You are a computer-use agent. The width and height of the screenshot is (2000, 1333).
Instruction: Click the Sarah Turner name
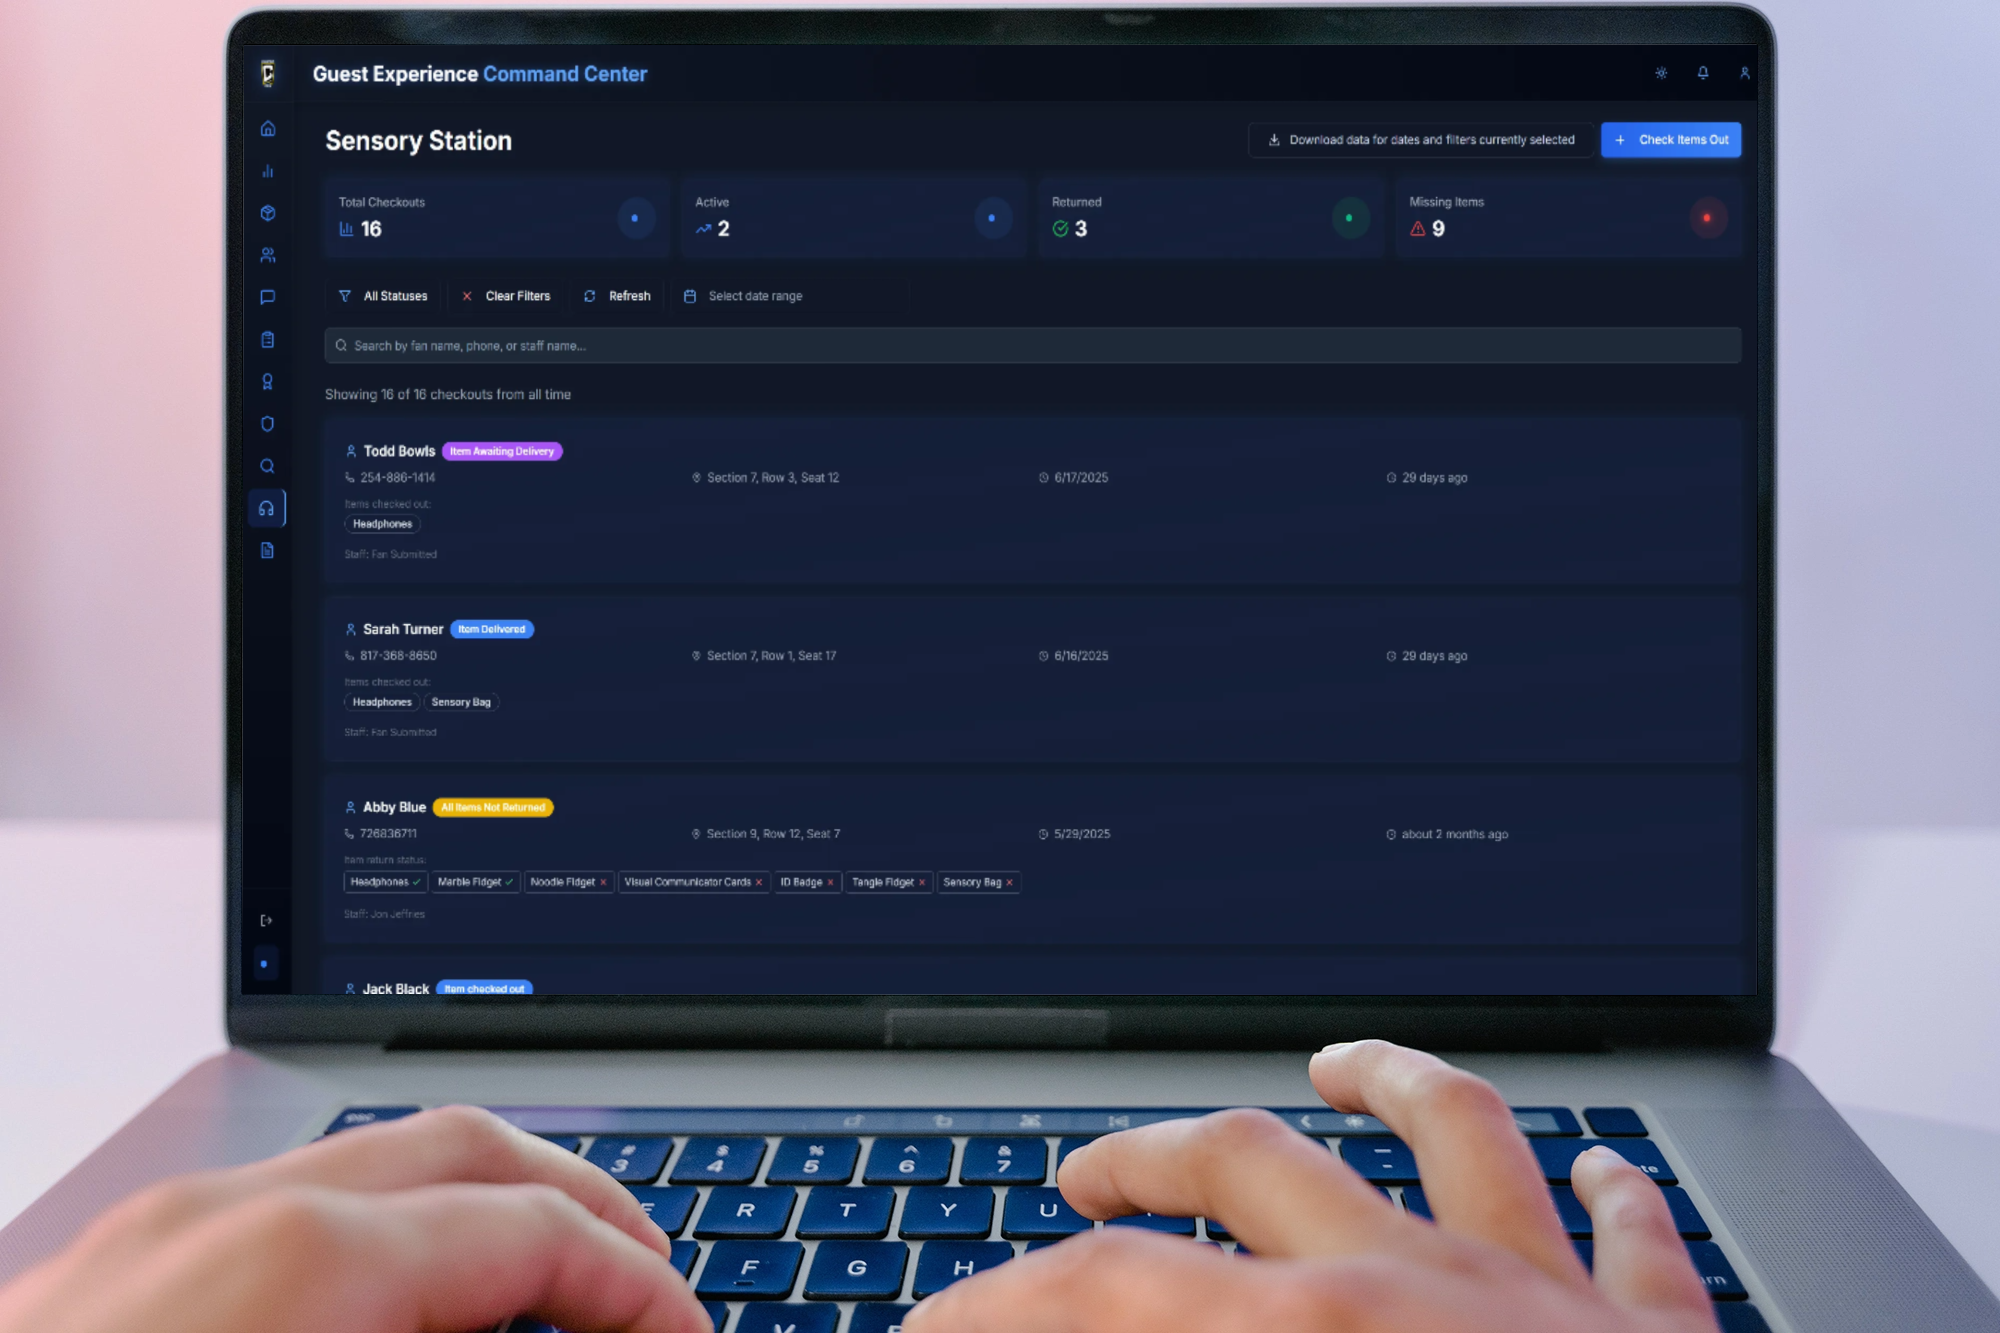403,629
